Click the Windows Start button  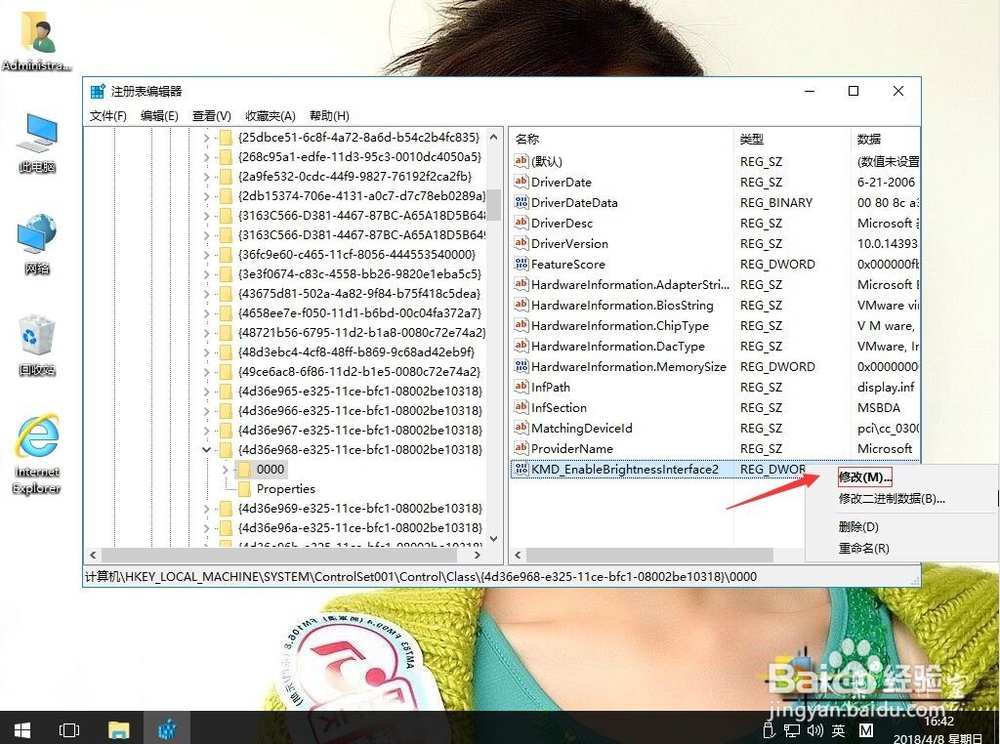coord(22,729)
